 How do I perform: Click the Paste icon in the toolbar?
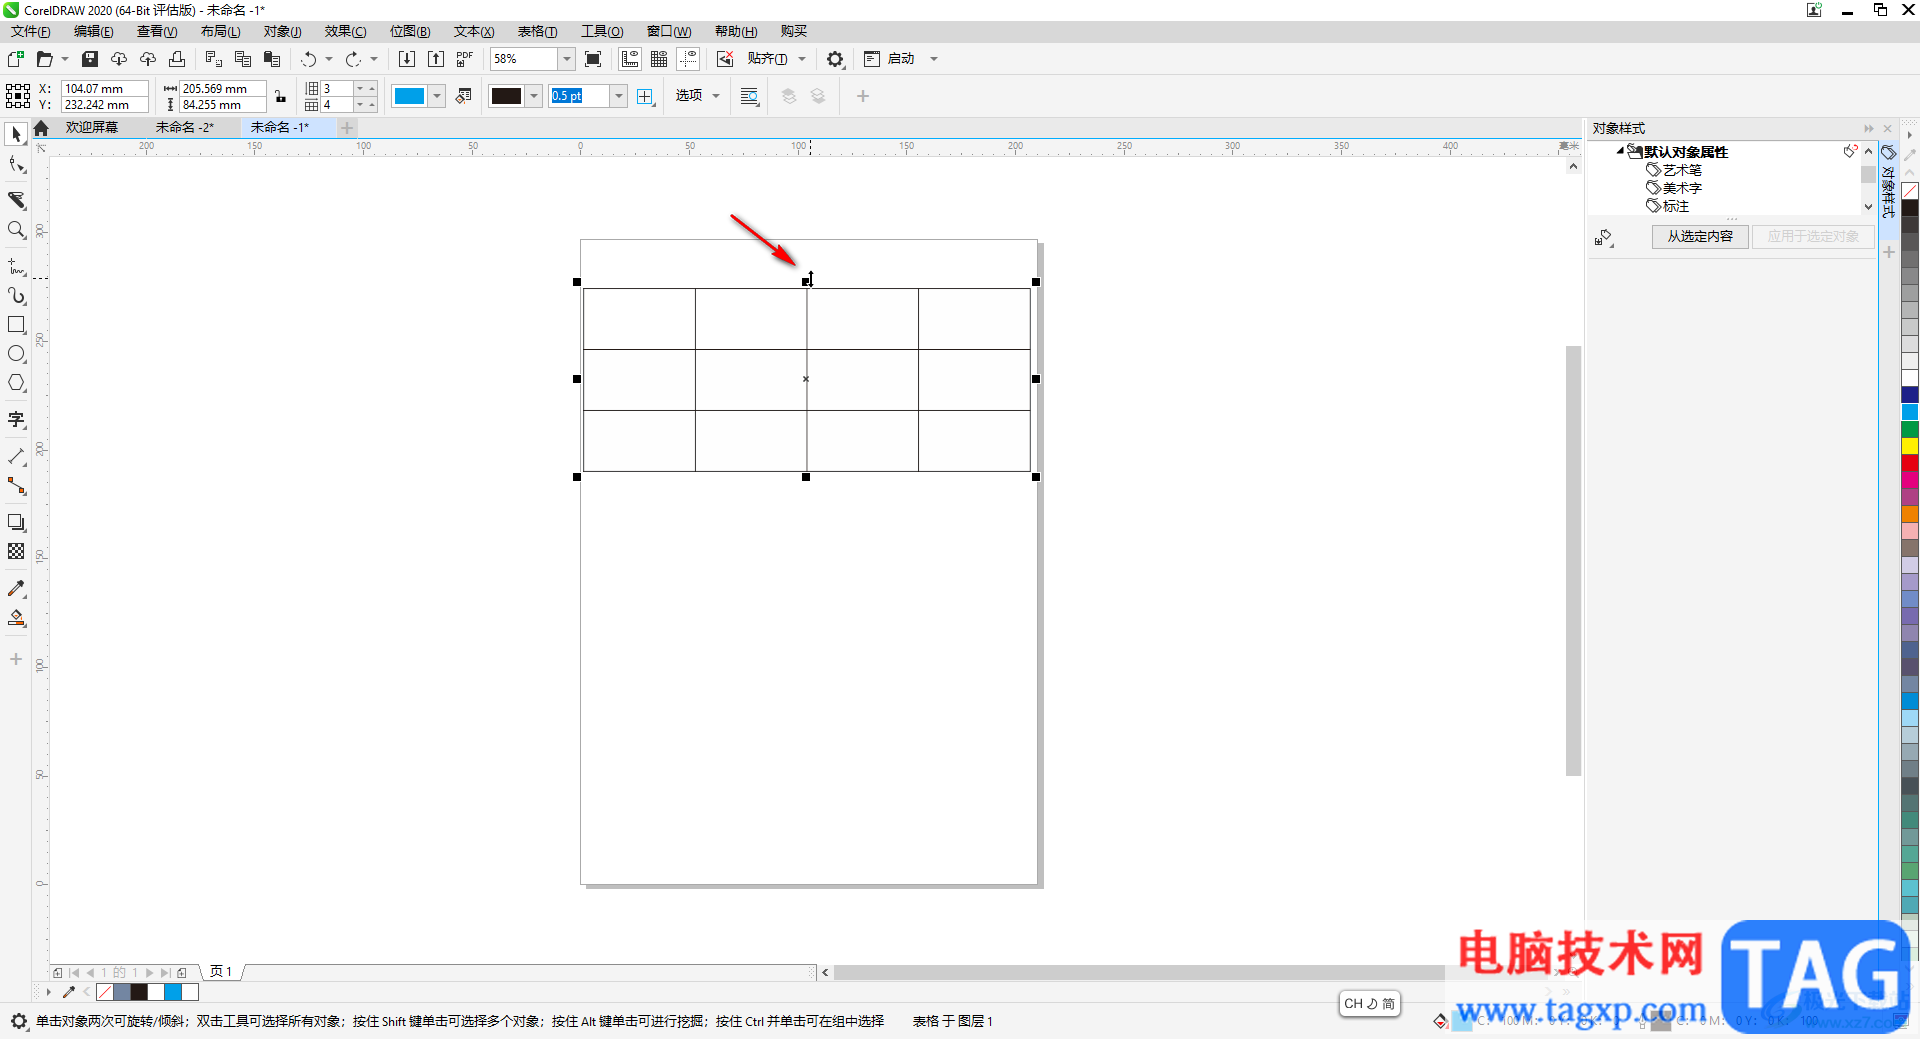pos(271,59)
